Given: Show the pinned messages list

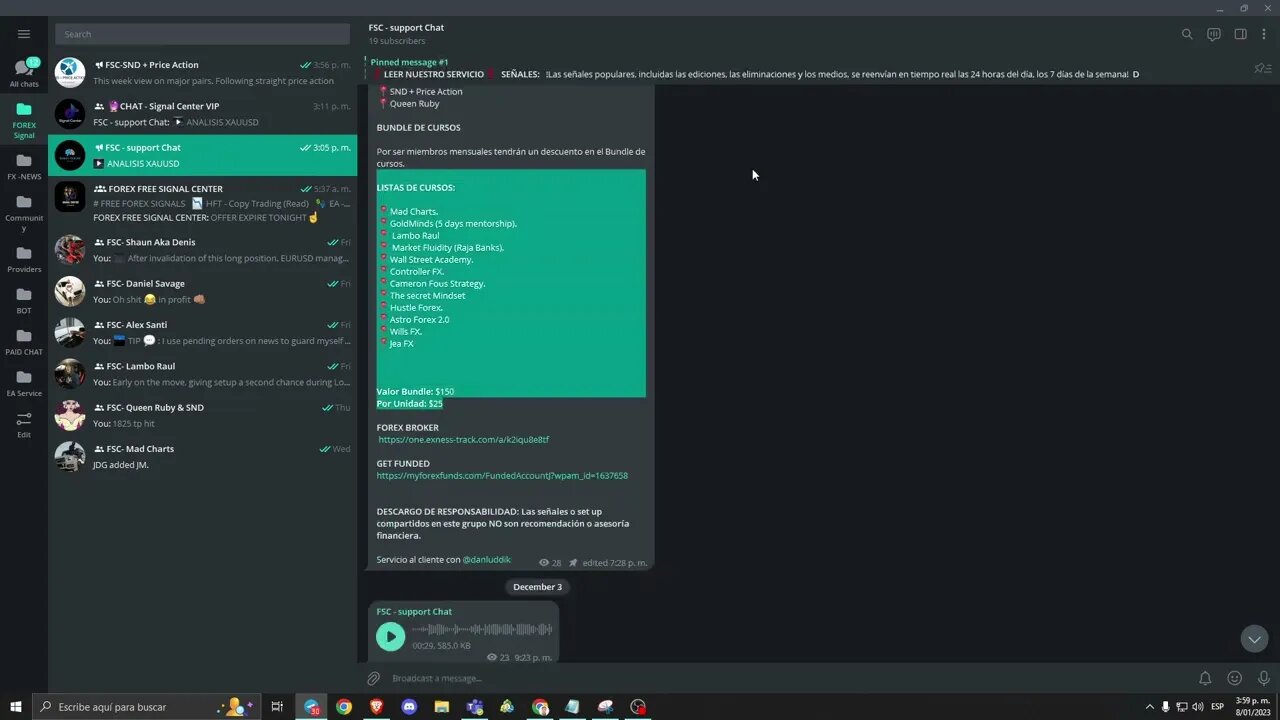Looking at the screenshot, I should click(x=1262, y=68).
